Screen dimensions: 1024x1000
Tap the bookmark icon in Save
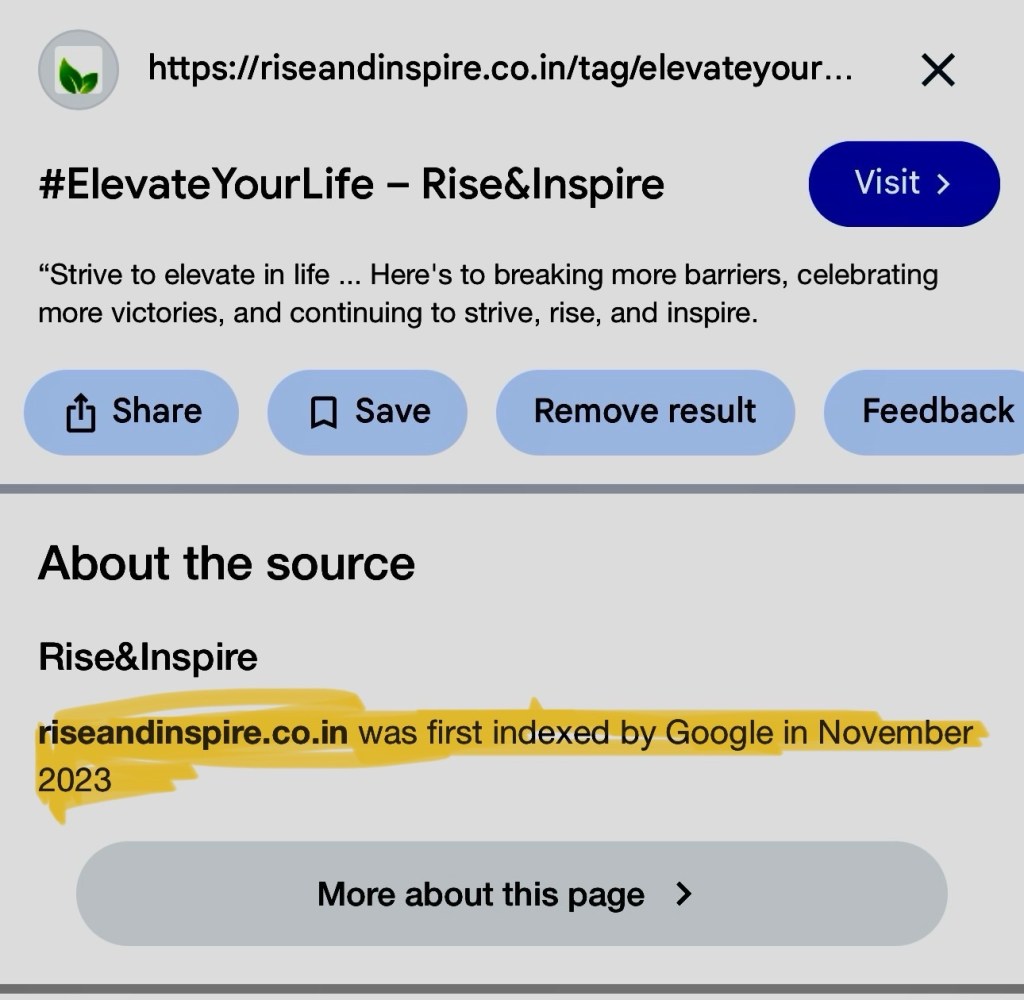[323, 412]
